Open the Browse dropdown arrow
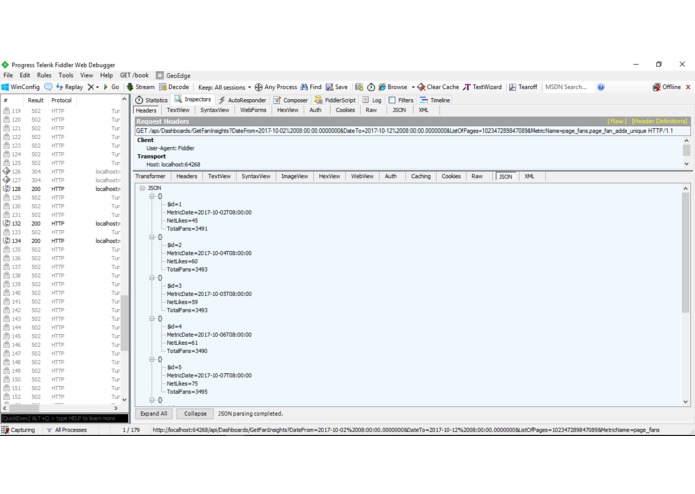 click(413, 87)
